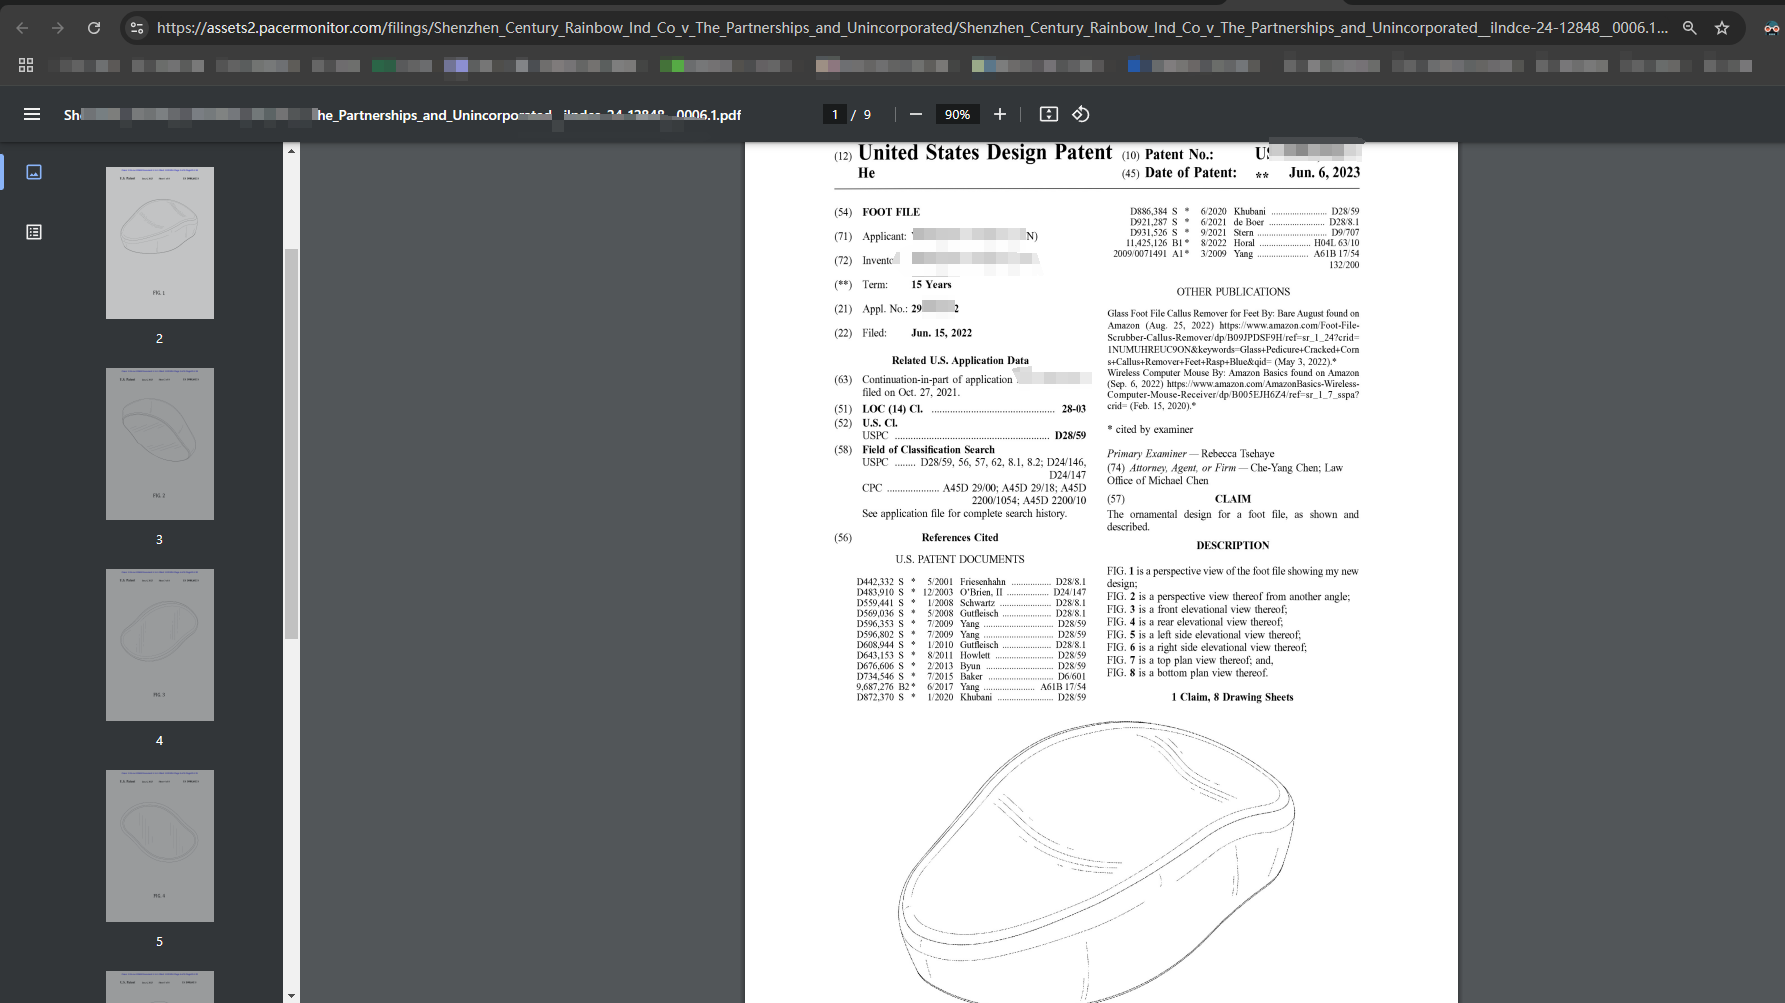Bookmark this page with star icon

tap(1722, 28)
